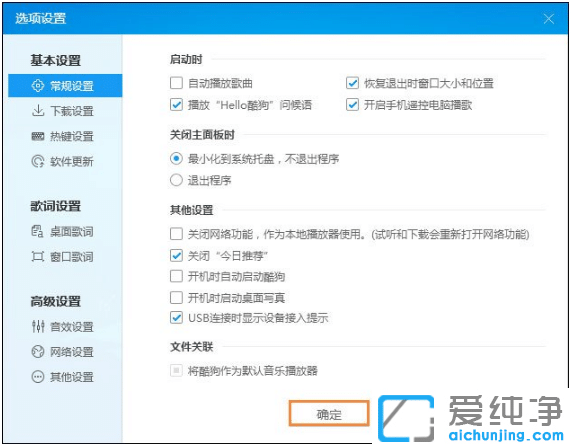Select 最小化到系统托盘，不退出程序 radio button
Image resolution: width=572 pixels, height=448 pixels.
(x=176, y=159)
